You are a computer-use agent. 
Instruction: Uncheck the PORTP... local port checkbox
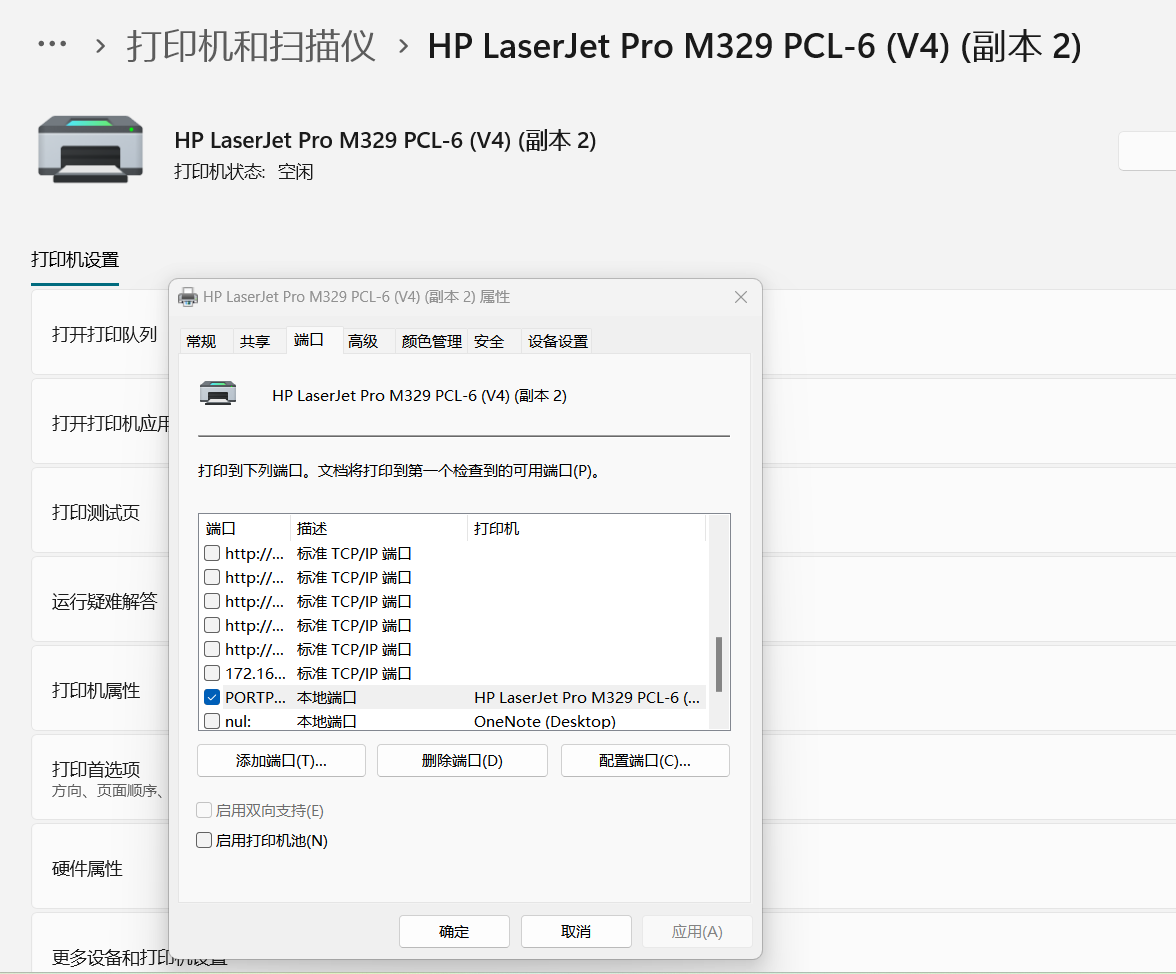pyautogui.click(x=211, y=697)
